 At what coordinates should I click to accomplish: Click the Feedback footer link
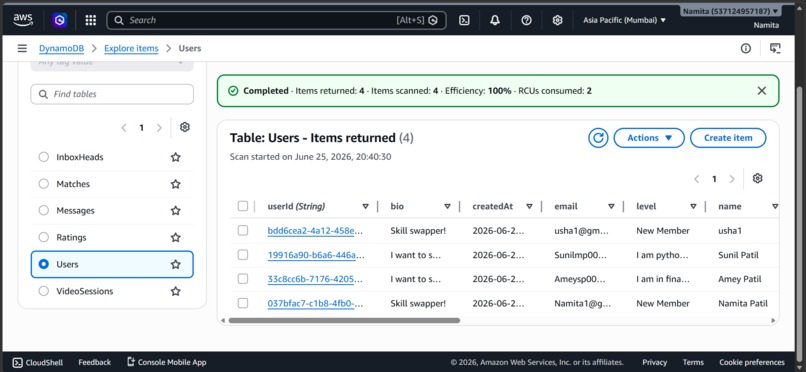pos(95,362)
